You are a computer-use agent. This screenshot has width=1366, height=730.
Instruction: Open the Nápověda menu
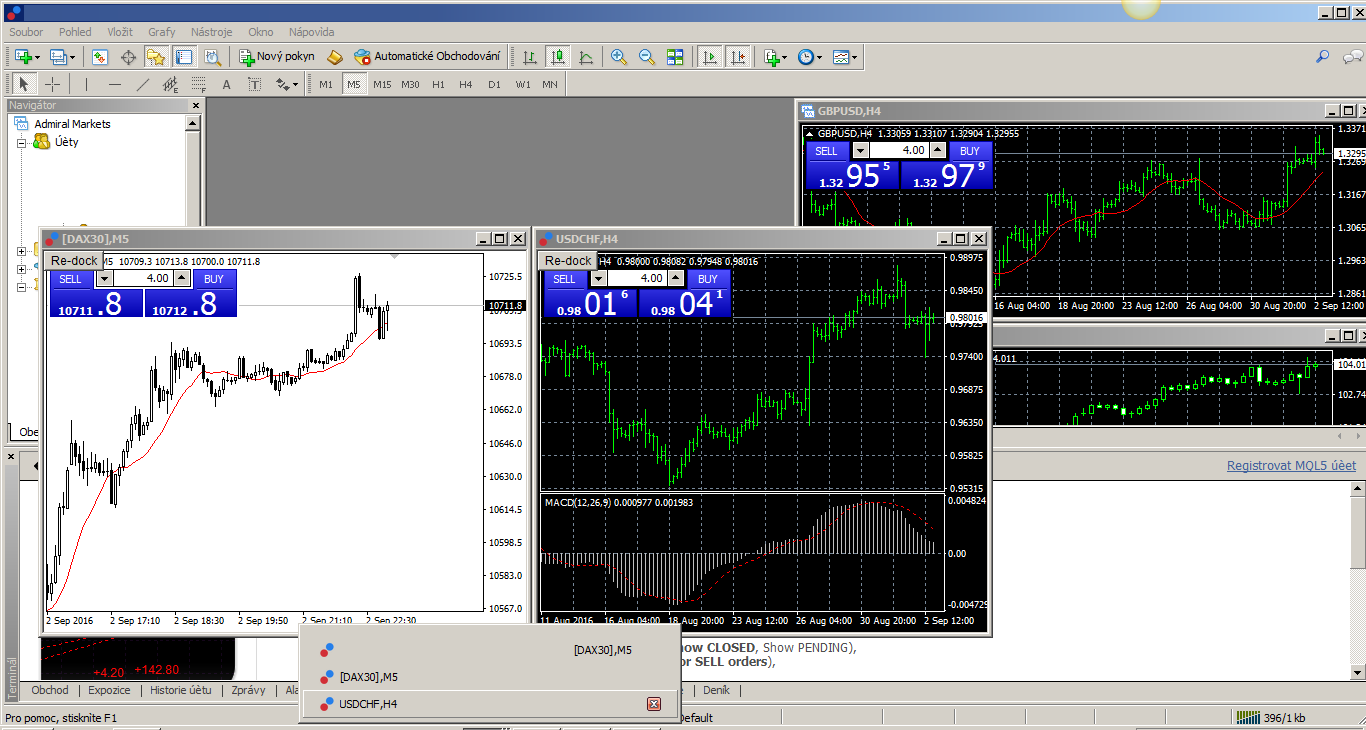tap(311, 32)
